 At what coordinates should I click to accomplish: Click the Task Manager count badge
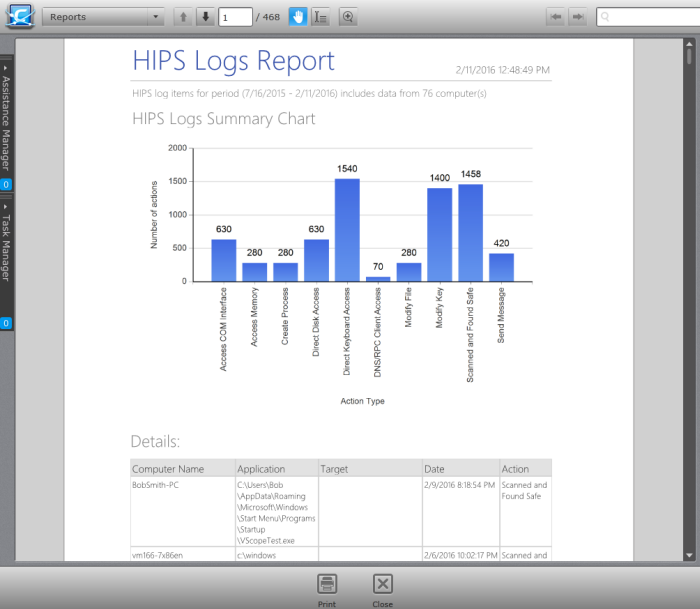6,323
